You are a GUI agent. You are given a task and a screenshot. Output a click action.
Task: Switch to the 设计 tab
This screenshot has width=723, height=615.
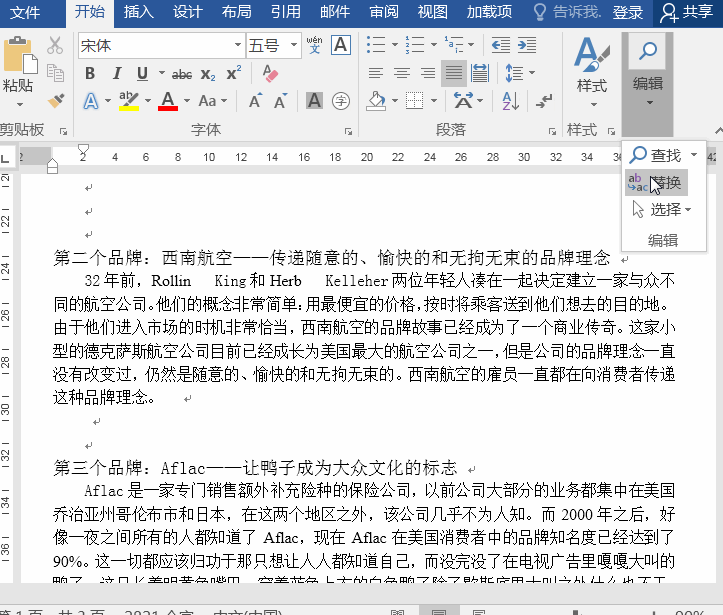[x=188, y=12]
